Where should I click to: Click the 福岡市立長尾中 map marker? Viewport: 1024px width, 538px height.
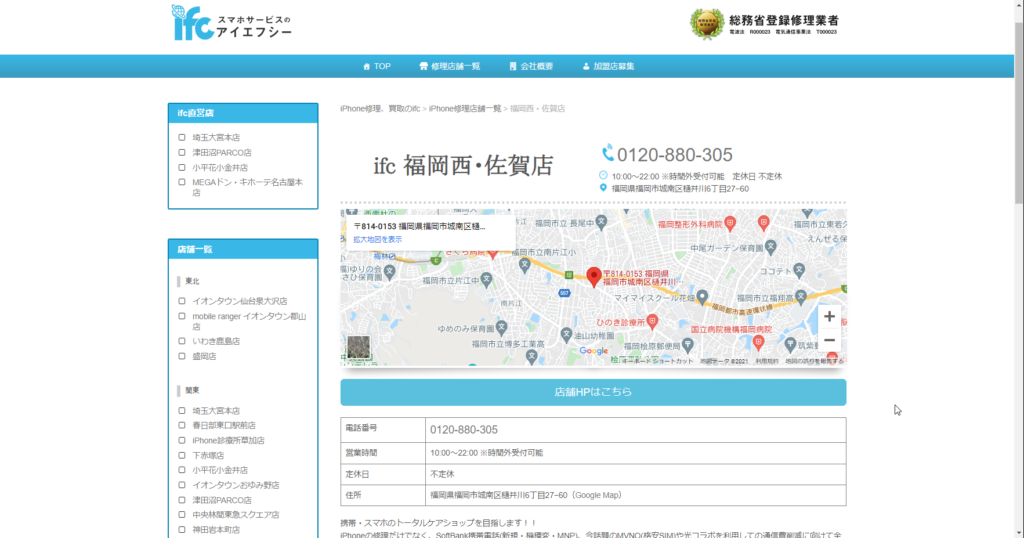click(601, 222)
